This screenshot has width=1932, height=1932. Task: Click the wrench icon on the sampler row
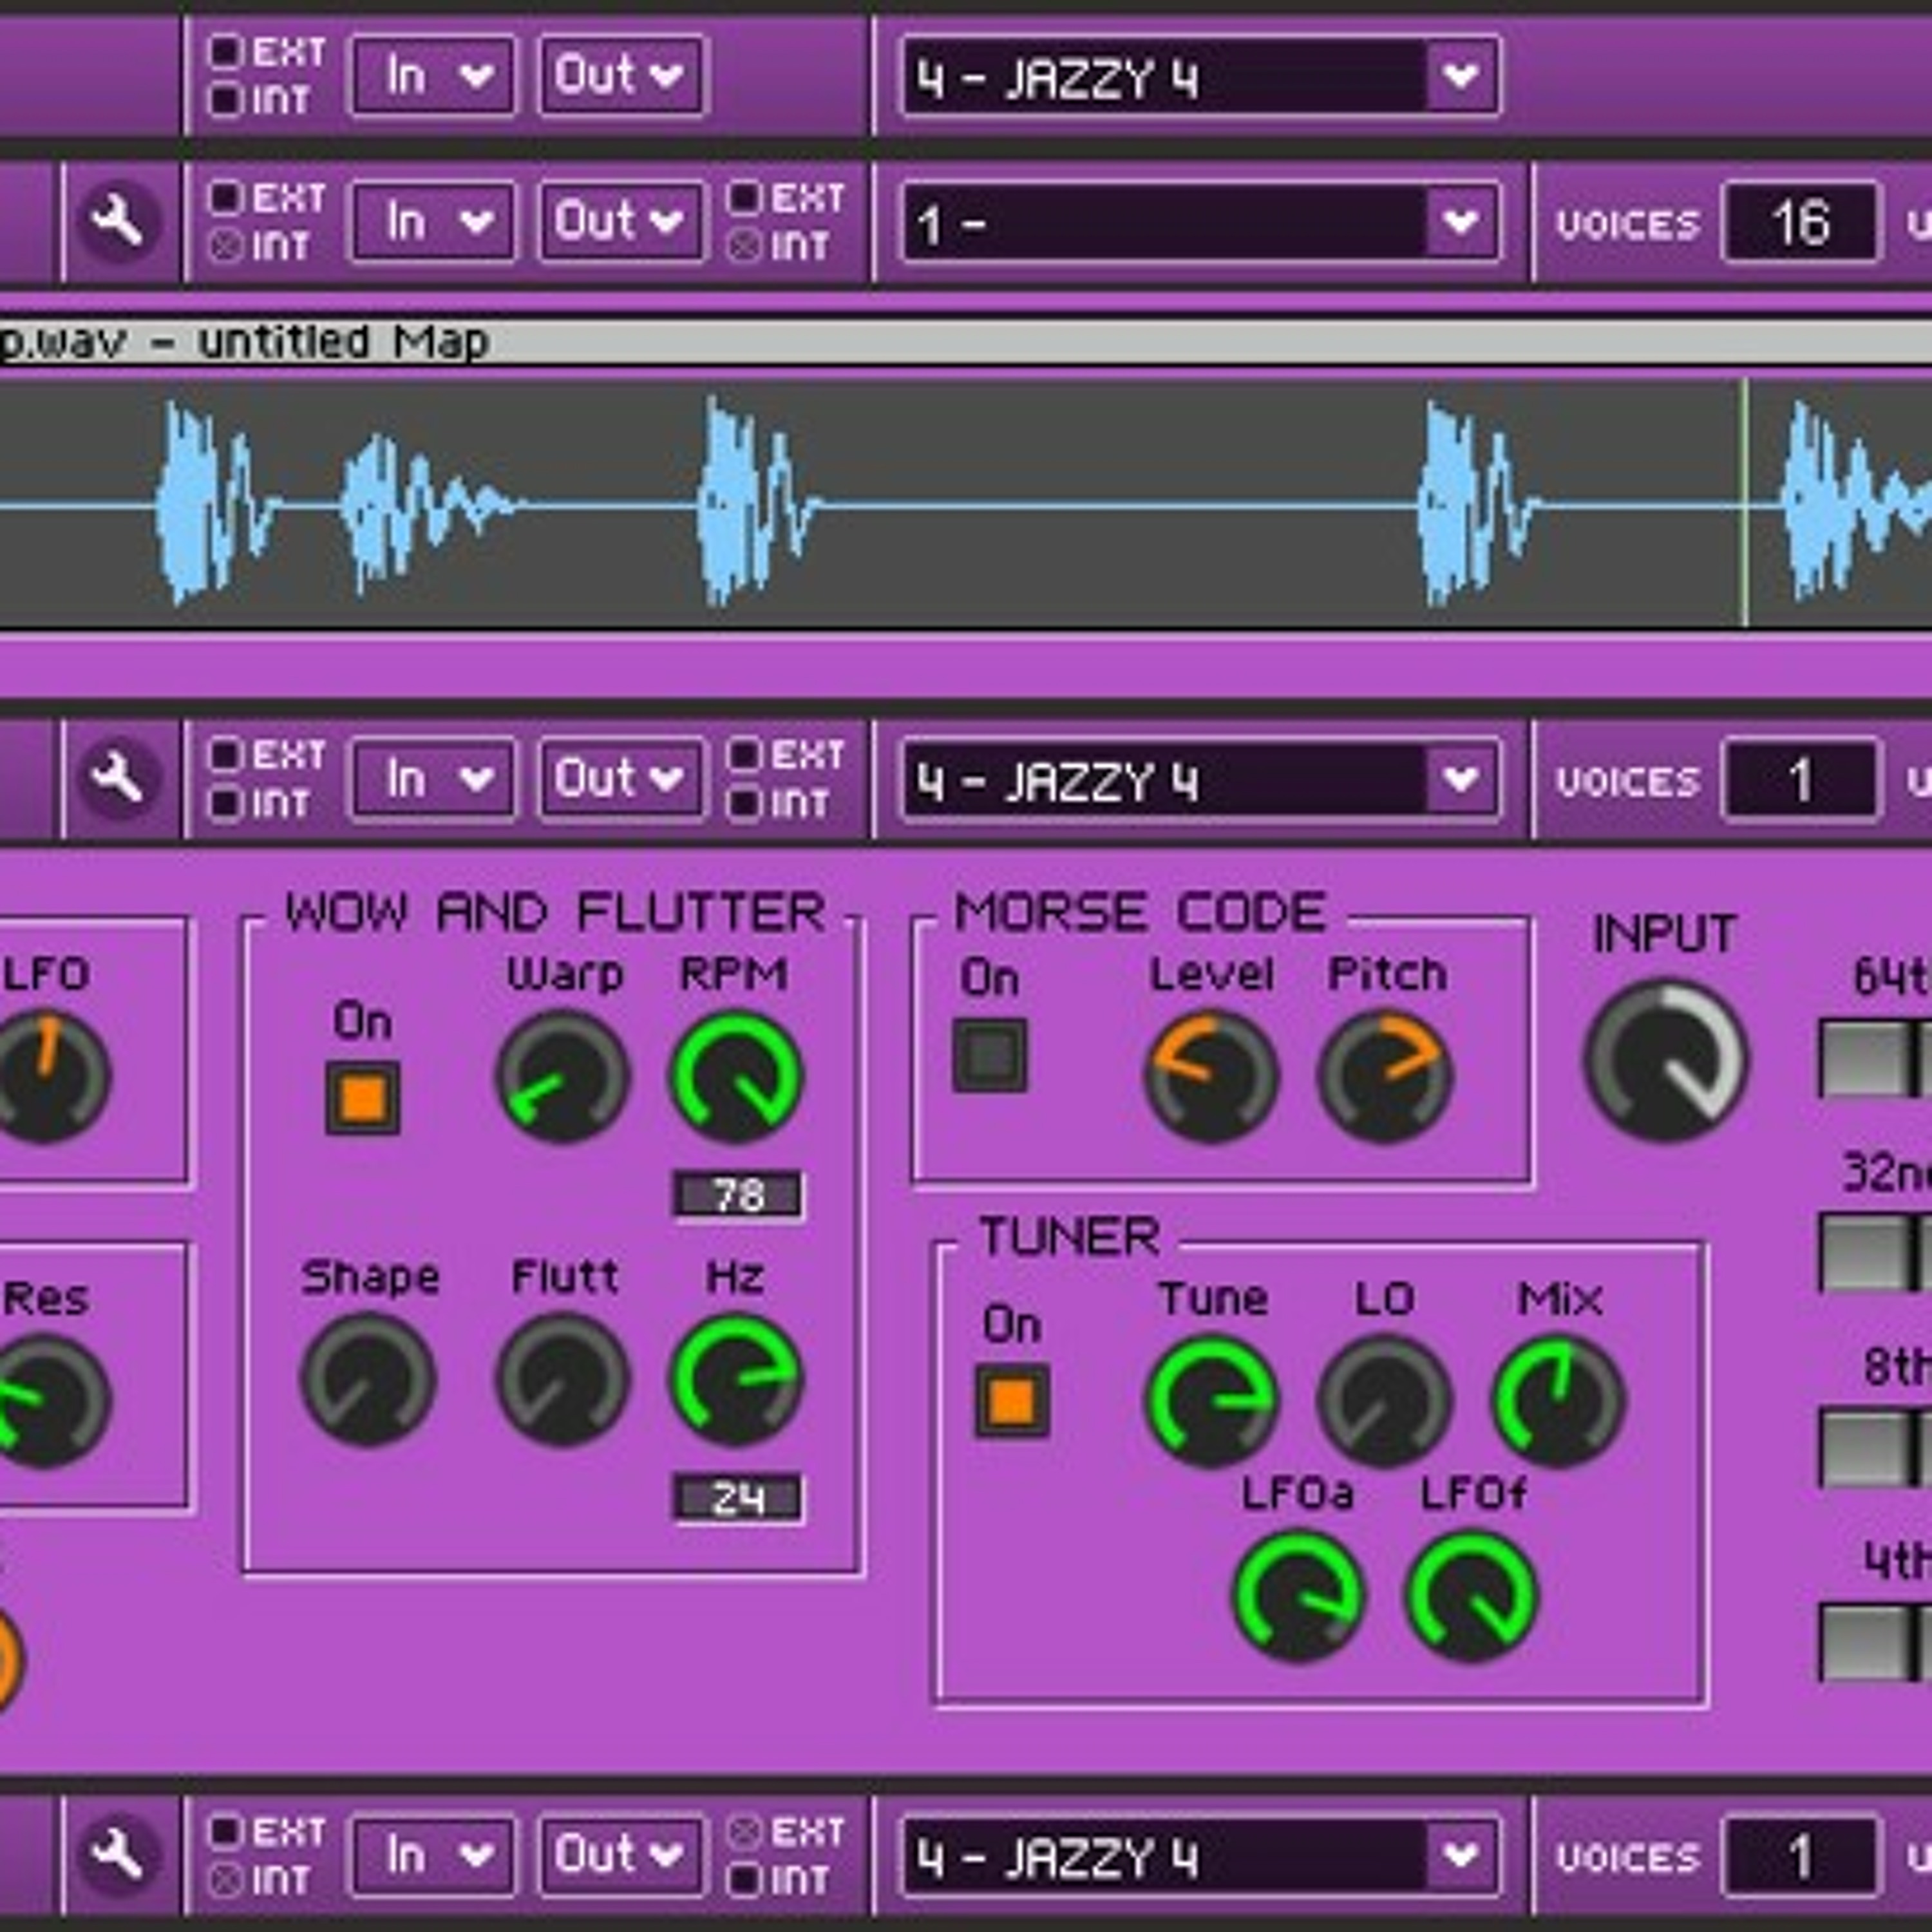click(x=118, y=220)
